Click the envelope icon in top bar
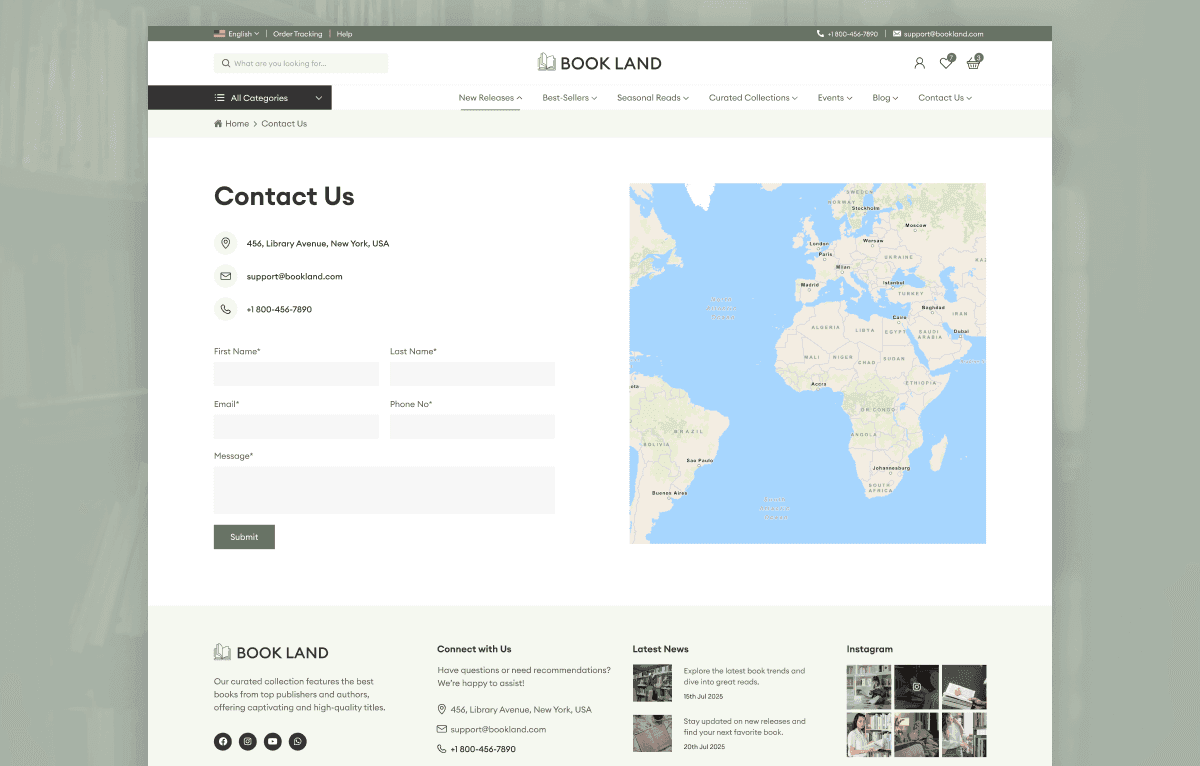This screenshot has width=1200, height=766. click(897, 34)
